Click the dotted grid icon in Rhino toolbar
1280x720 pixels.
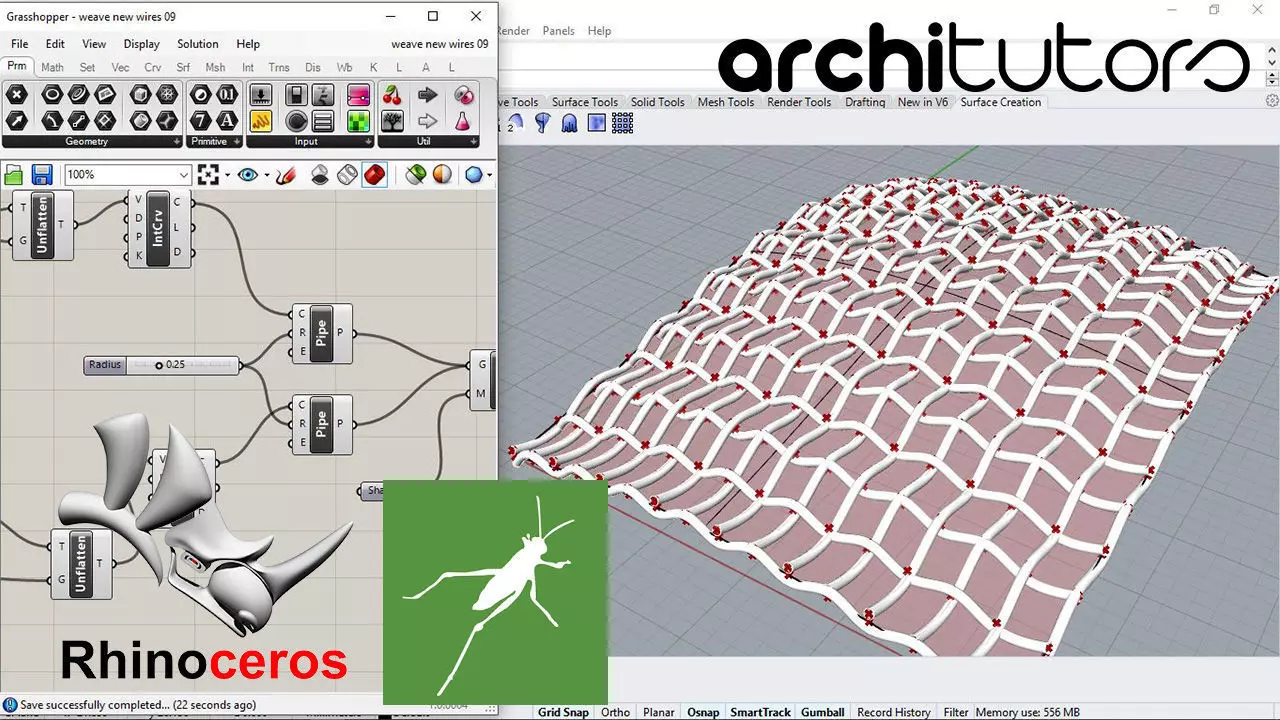(x=623, y=123)
